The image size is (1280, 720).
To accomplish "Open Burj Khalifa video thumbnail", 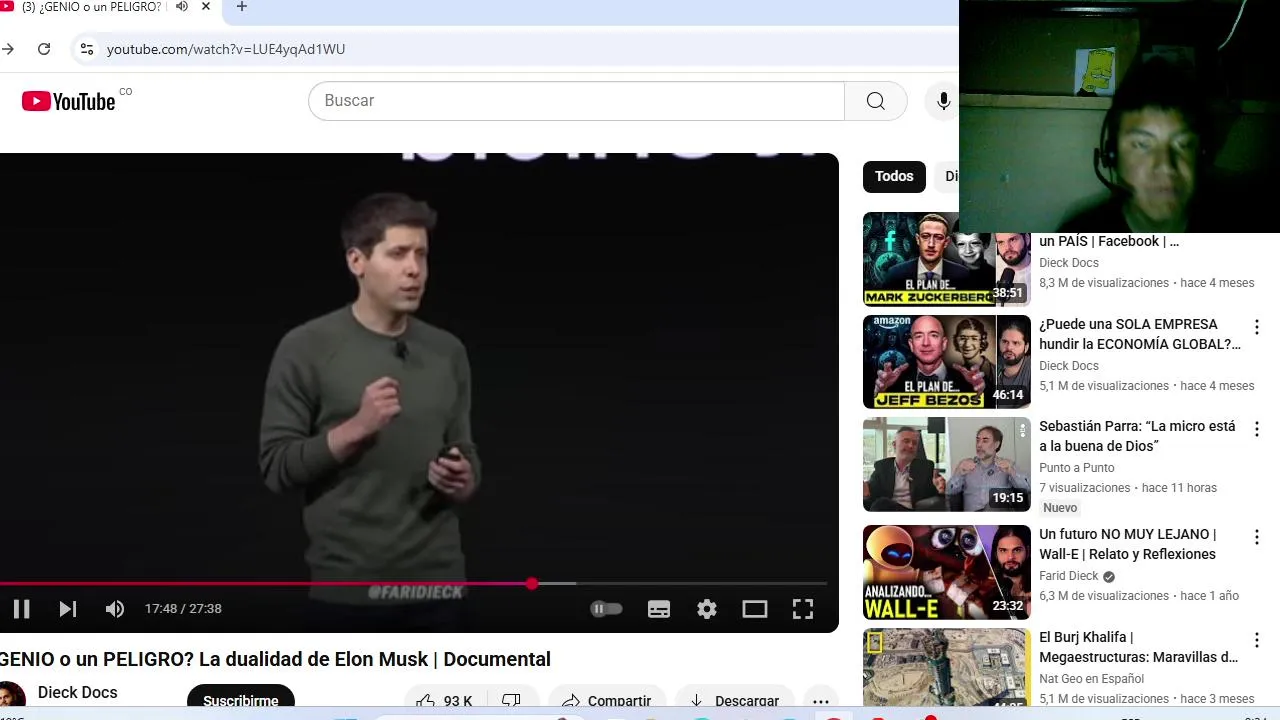I will (946, 667).
